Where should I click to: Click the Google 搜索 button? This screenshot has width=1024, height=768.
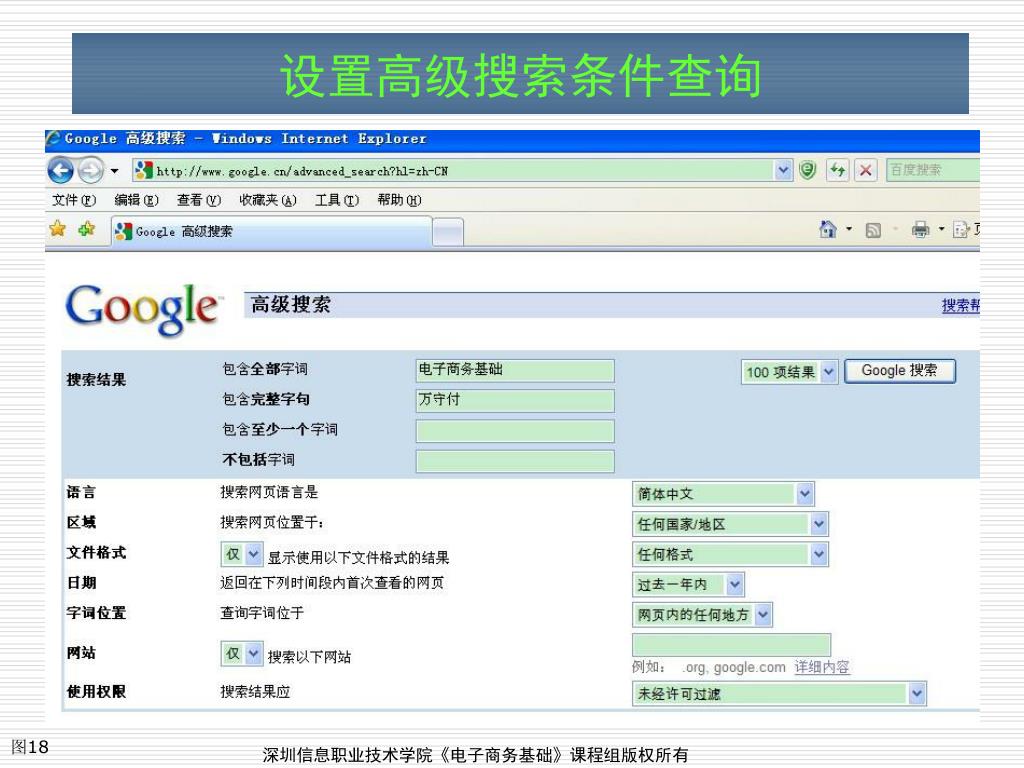tap(900, 371)
